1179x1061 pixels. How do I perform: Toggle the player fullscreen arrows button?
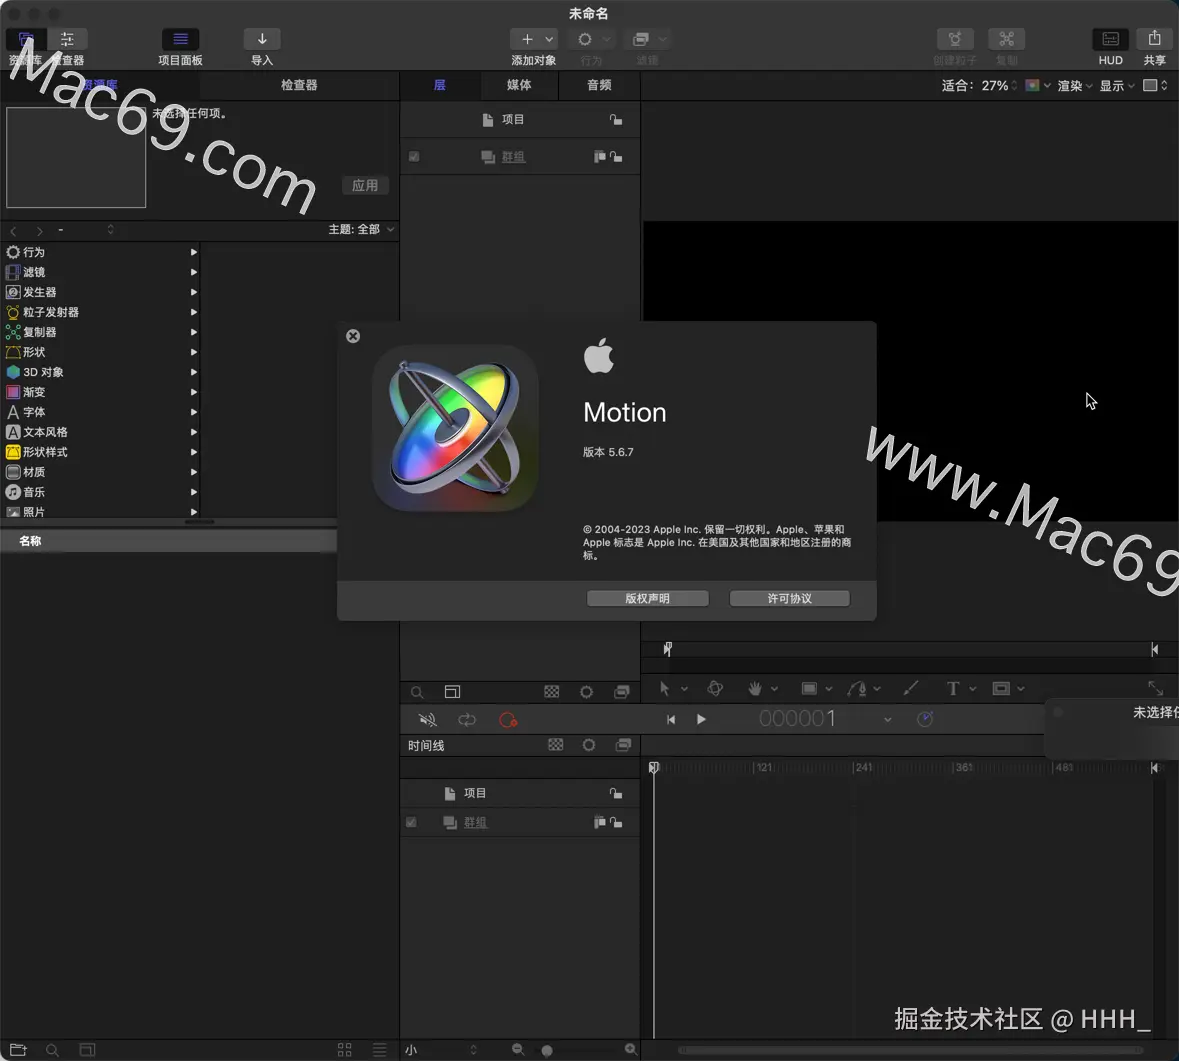coord(1156,687)
